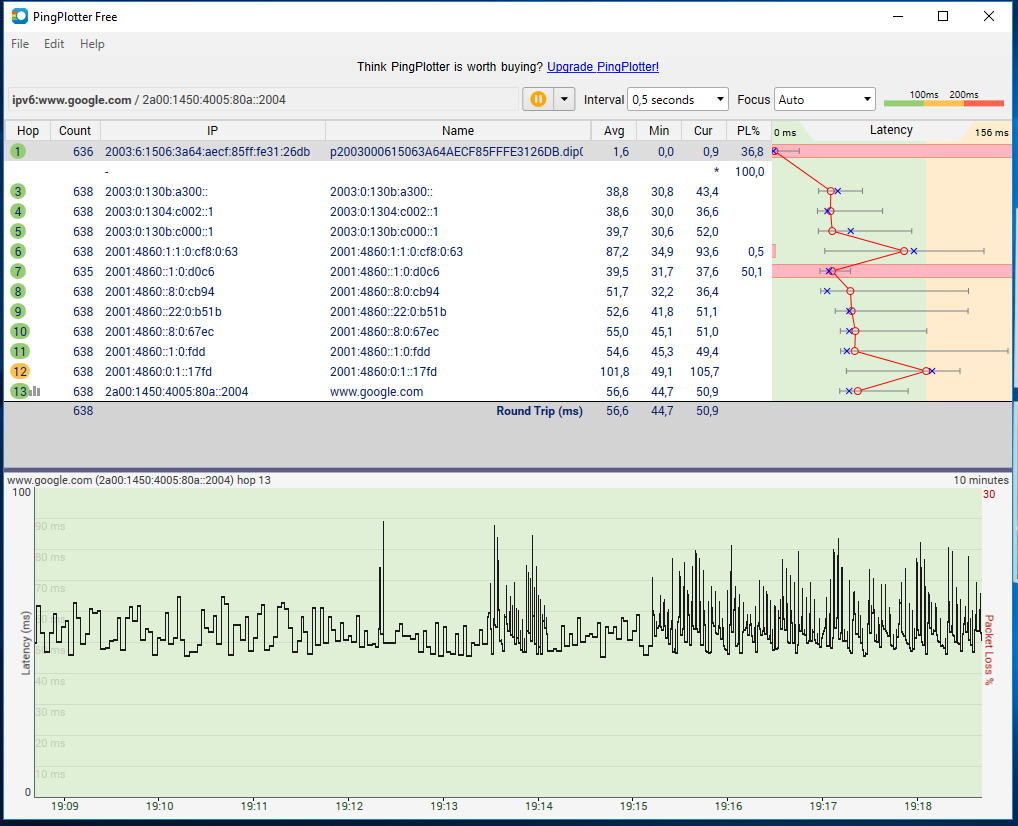Select hop 4 green circle icon
The height and width of the screenshot is (826, 1018).
18,211
